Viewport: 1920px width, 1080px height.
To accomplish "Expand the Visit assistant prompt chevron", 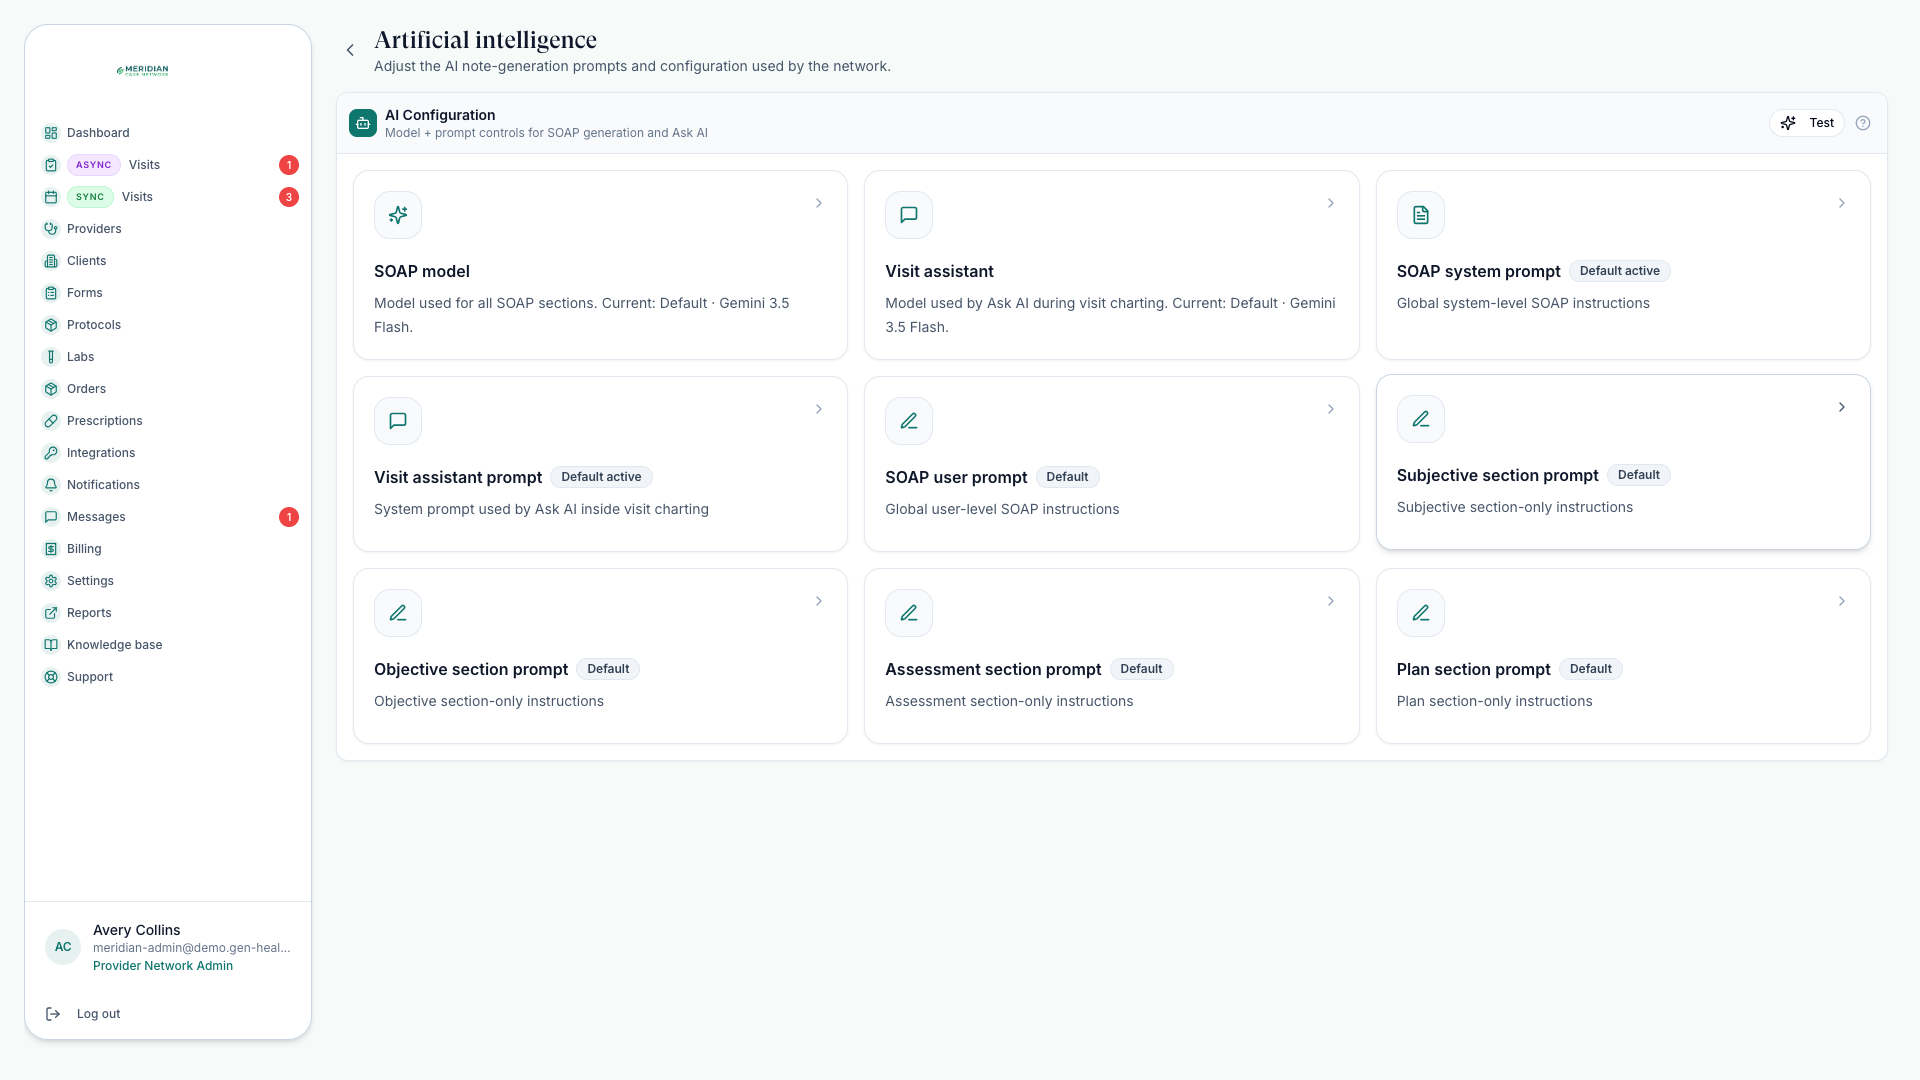I will point(819,409).
